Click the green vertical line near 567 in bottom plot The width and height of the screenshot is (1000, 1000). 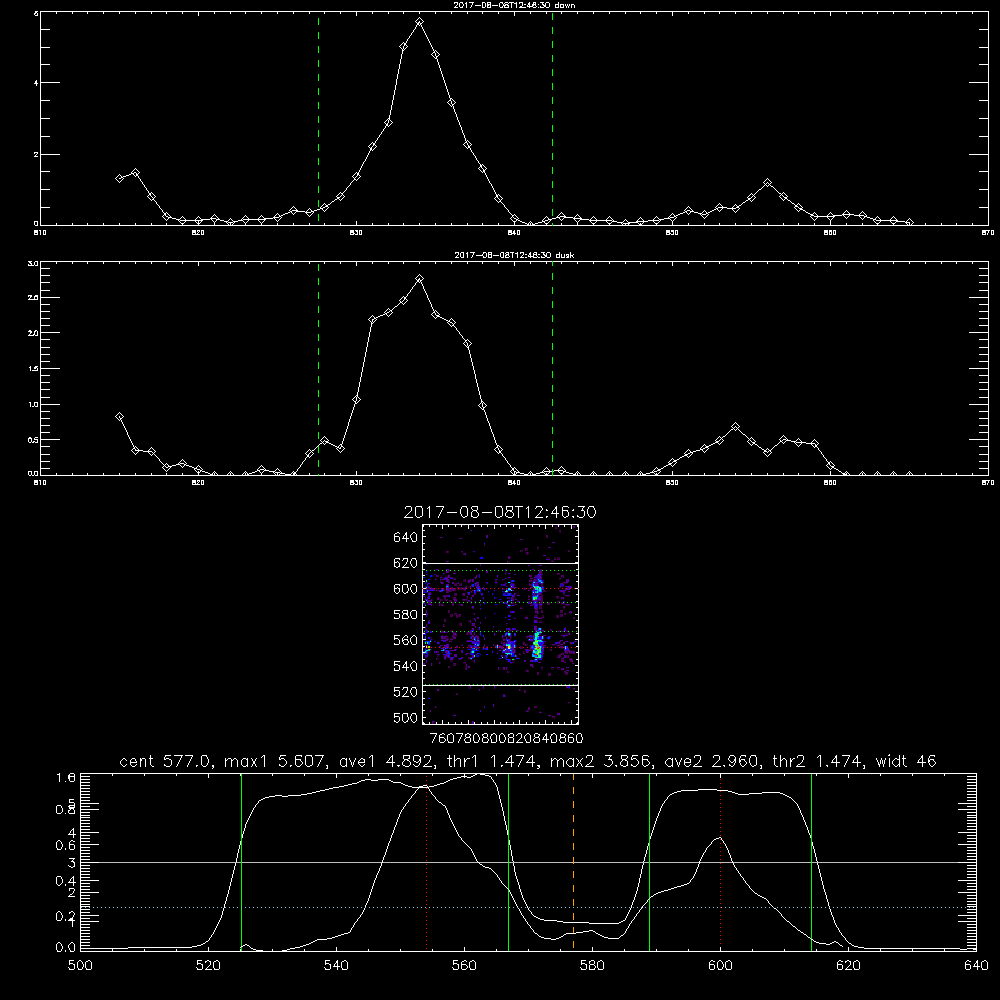[508, 861]
